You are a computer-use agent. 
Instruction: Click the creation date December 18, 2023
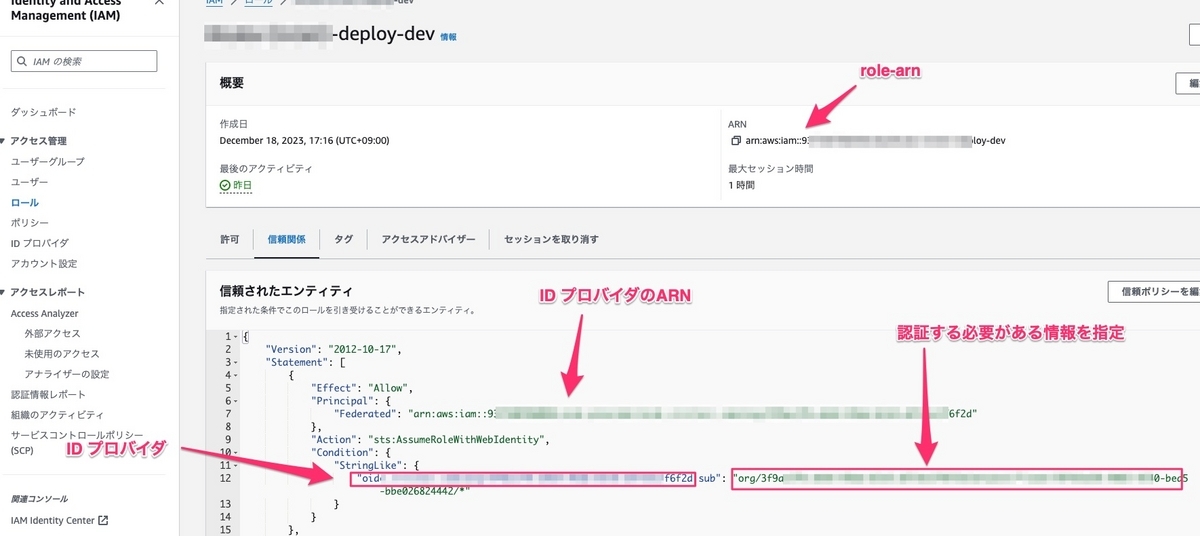pos(304,140)
